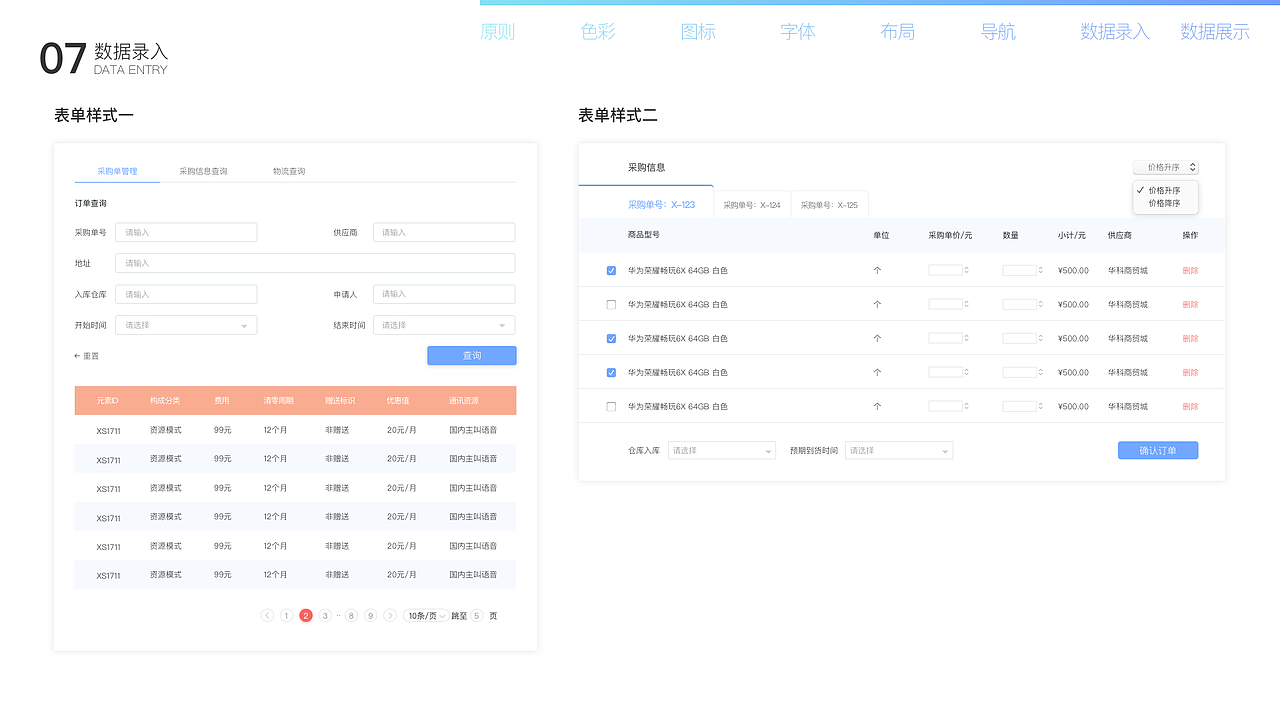Open the 原则 section in top navigation
1280x720 pixels.
coord(497,32)
